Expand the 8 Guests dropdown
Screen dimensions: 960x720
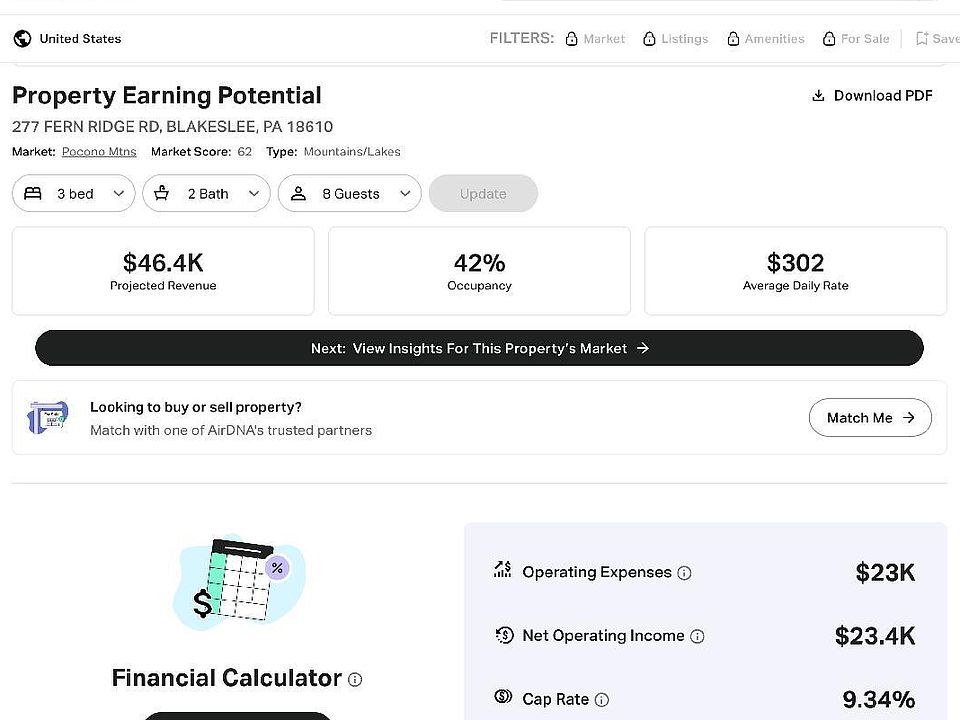click(350, 194)
